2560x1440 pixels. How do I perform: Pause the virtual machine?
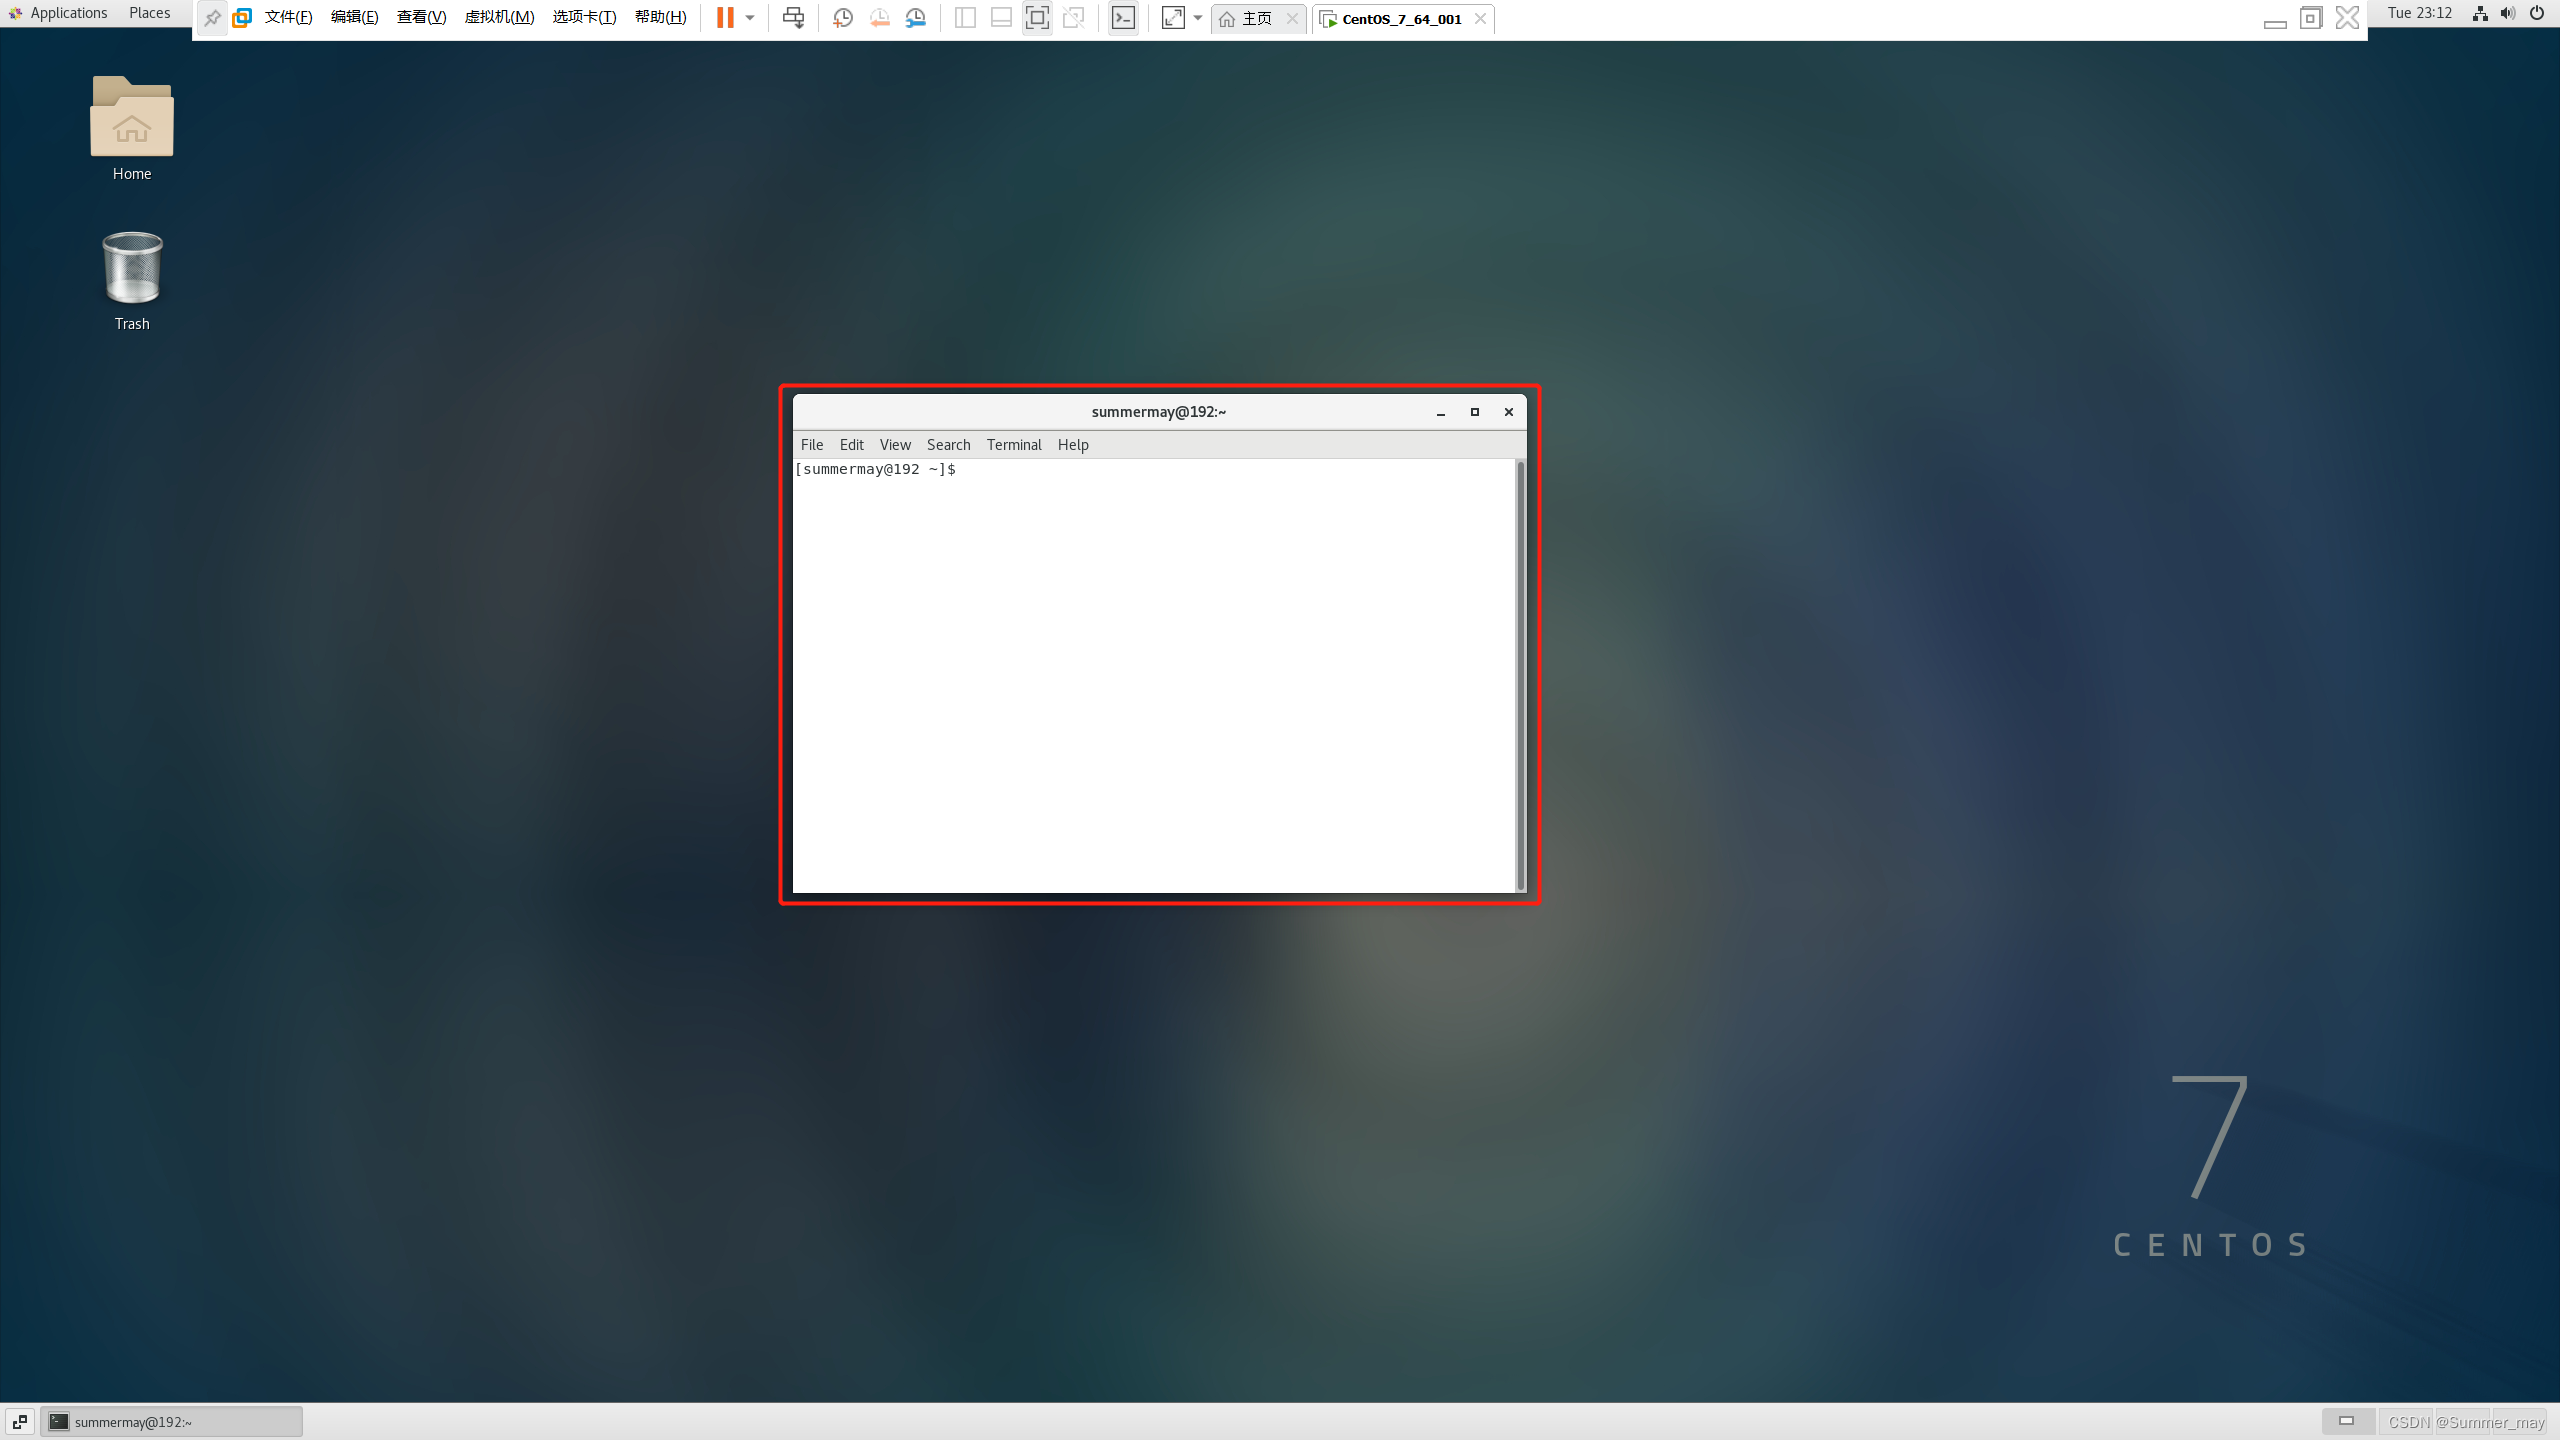coord(725,18)
